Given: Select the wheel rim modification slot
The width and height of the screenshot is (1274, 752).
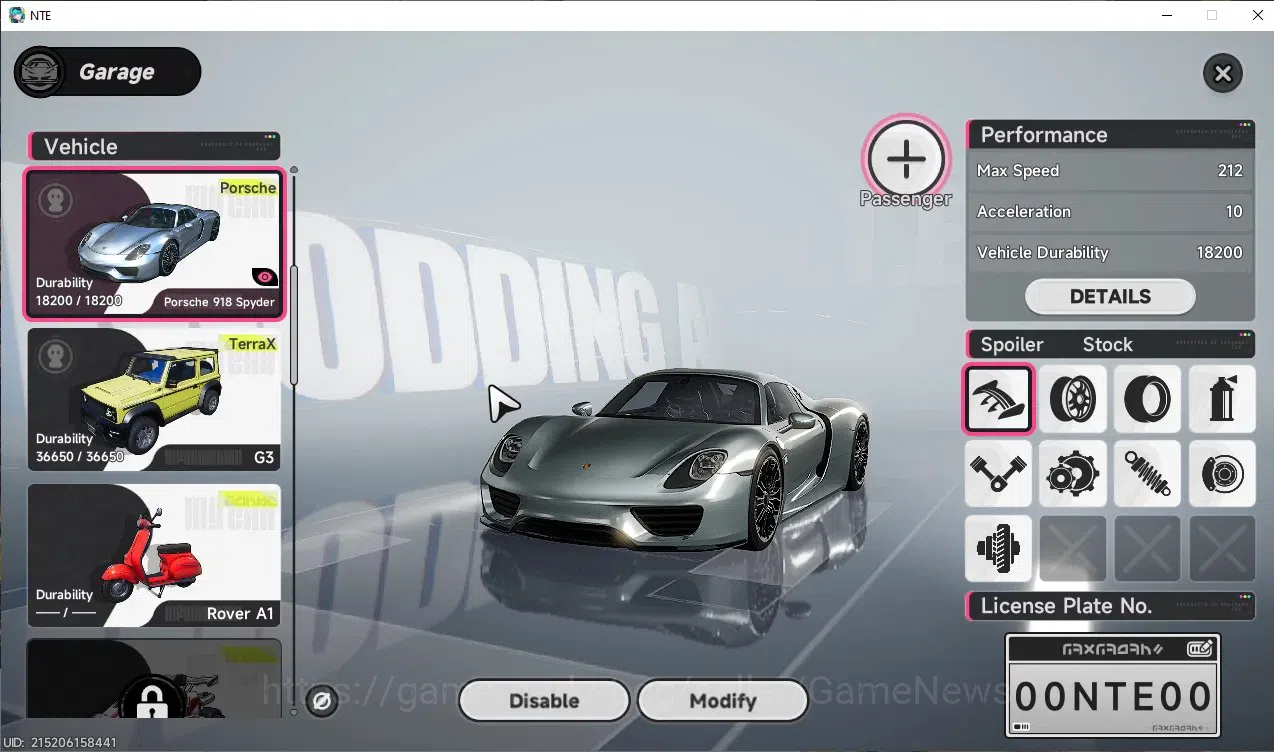Looking at the screenshot, I should click(x=1072, y=399).
